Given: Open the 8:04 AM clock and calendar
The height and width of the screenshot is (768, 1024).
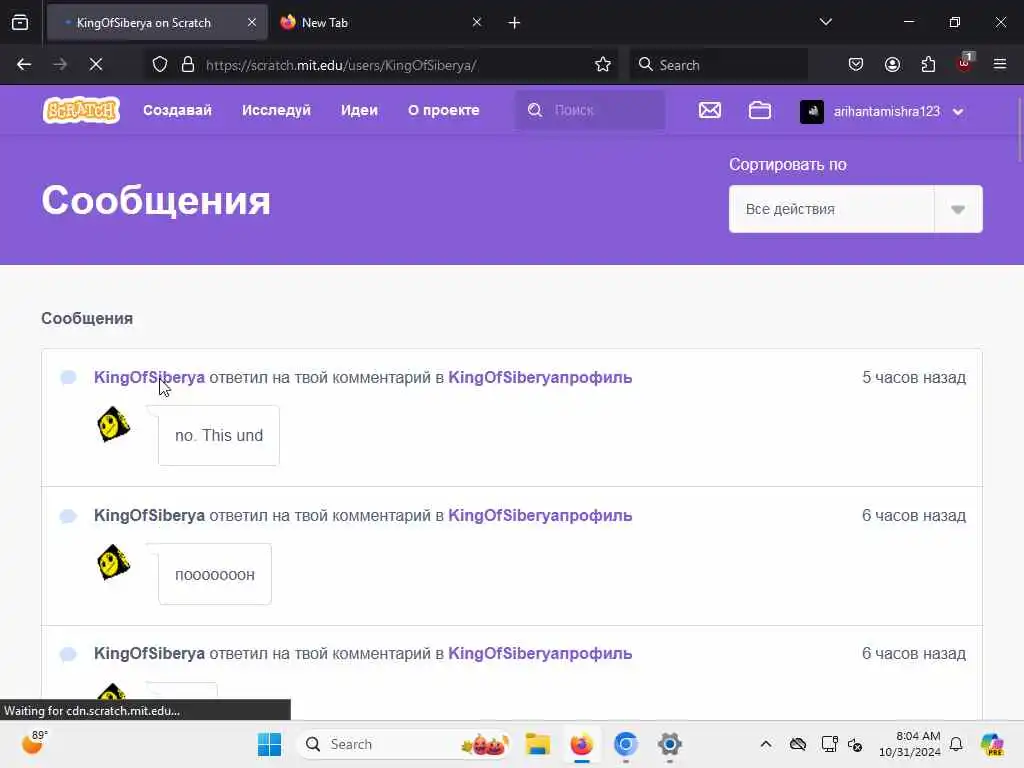Looking at the screenshot, I should 910,744.
